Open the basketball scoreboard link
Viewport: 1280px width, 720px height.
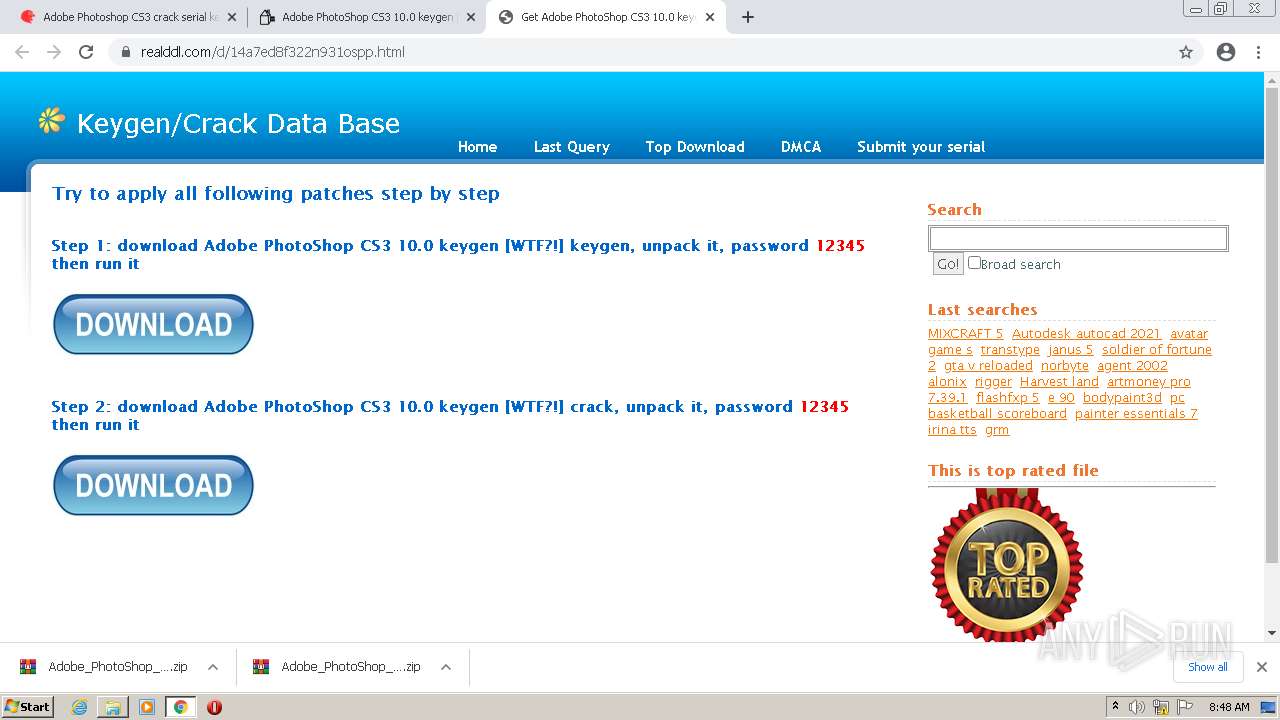click(997, 414)
